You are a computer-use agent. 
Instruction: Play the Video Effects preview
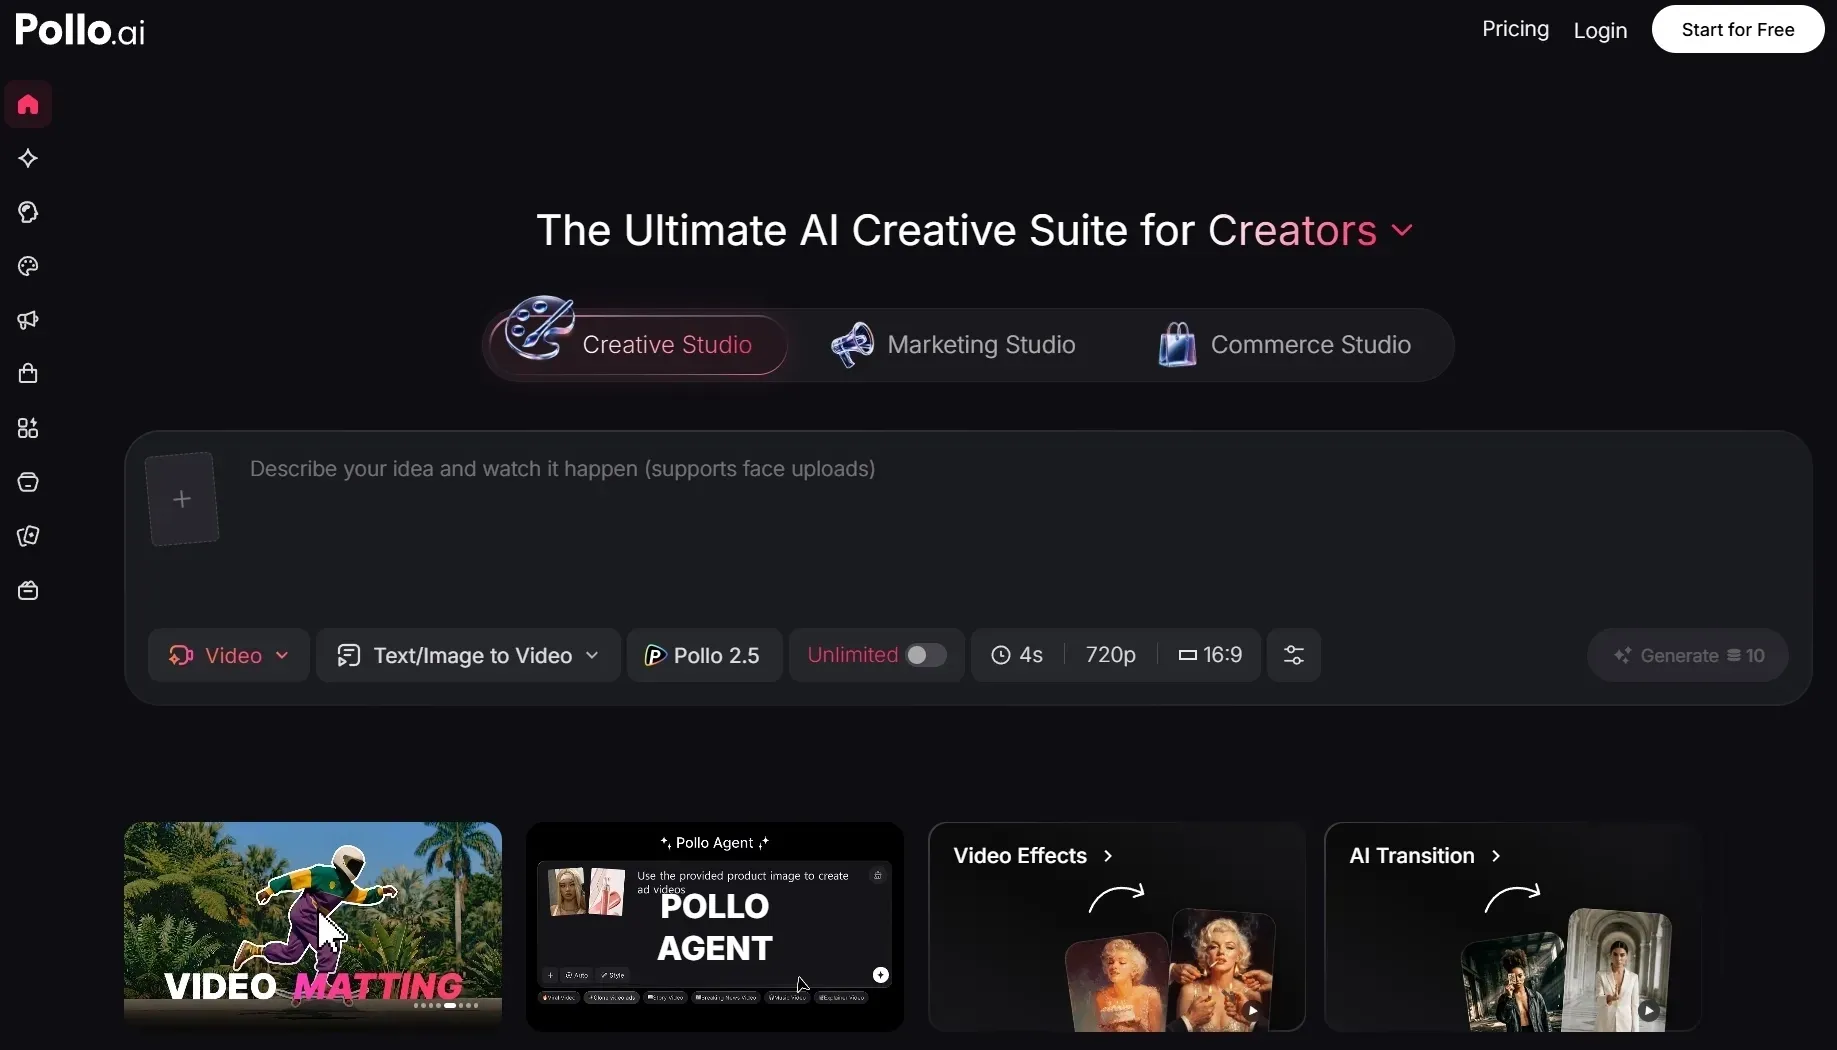pos(1253,1010)
